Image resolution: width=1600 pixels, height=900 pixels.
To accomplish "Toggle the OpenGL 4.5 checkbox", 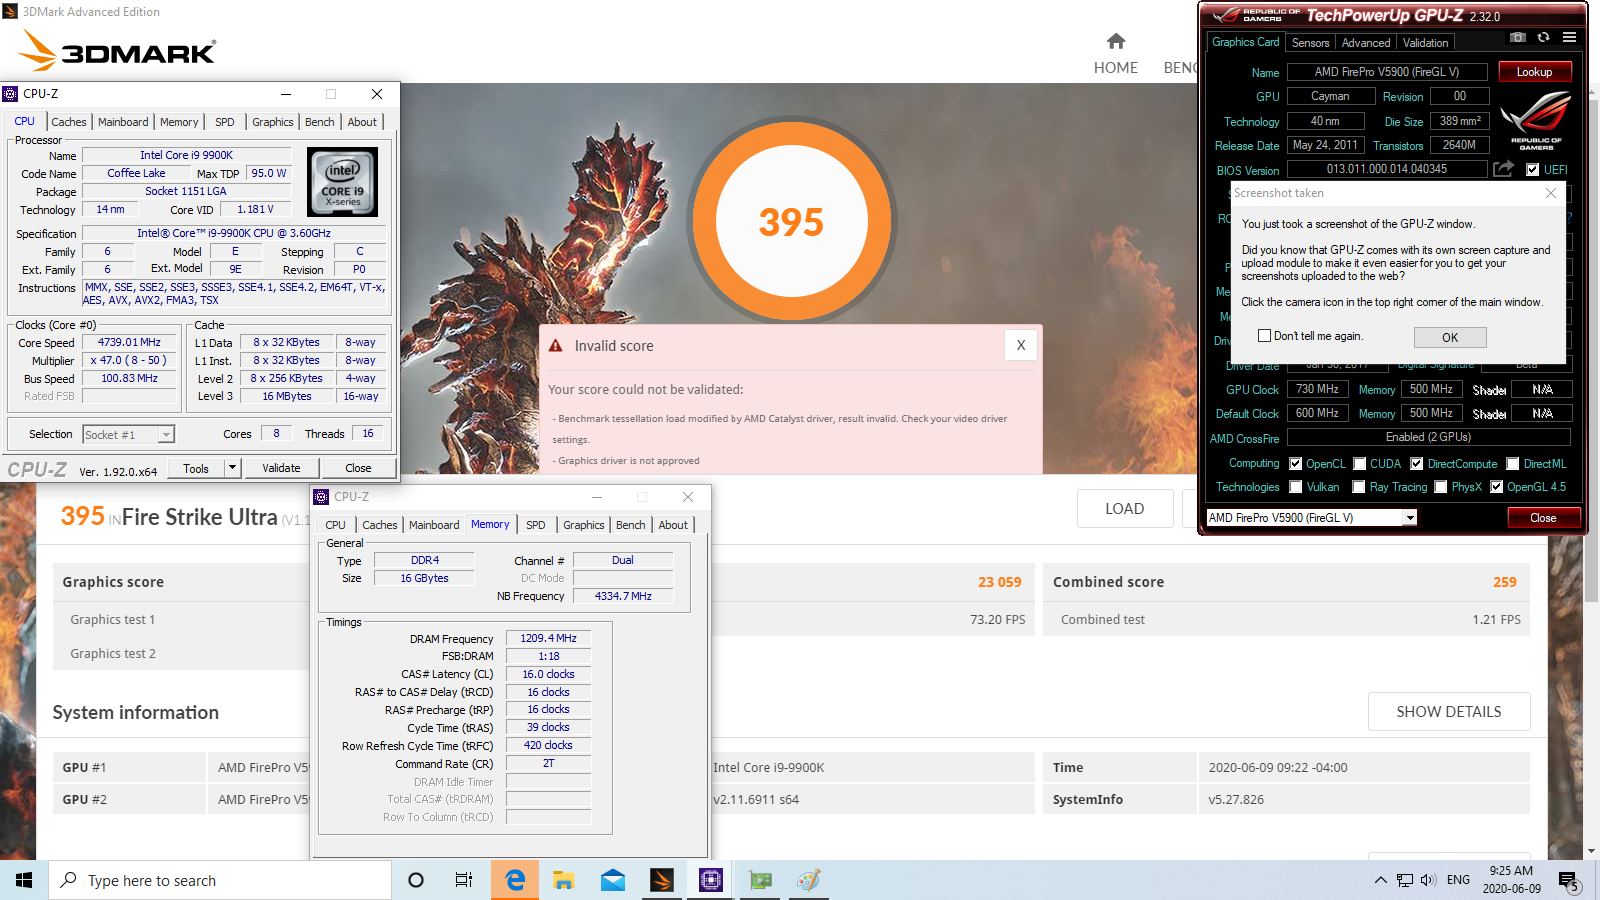I will [x=1497, y=487].
